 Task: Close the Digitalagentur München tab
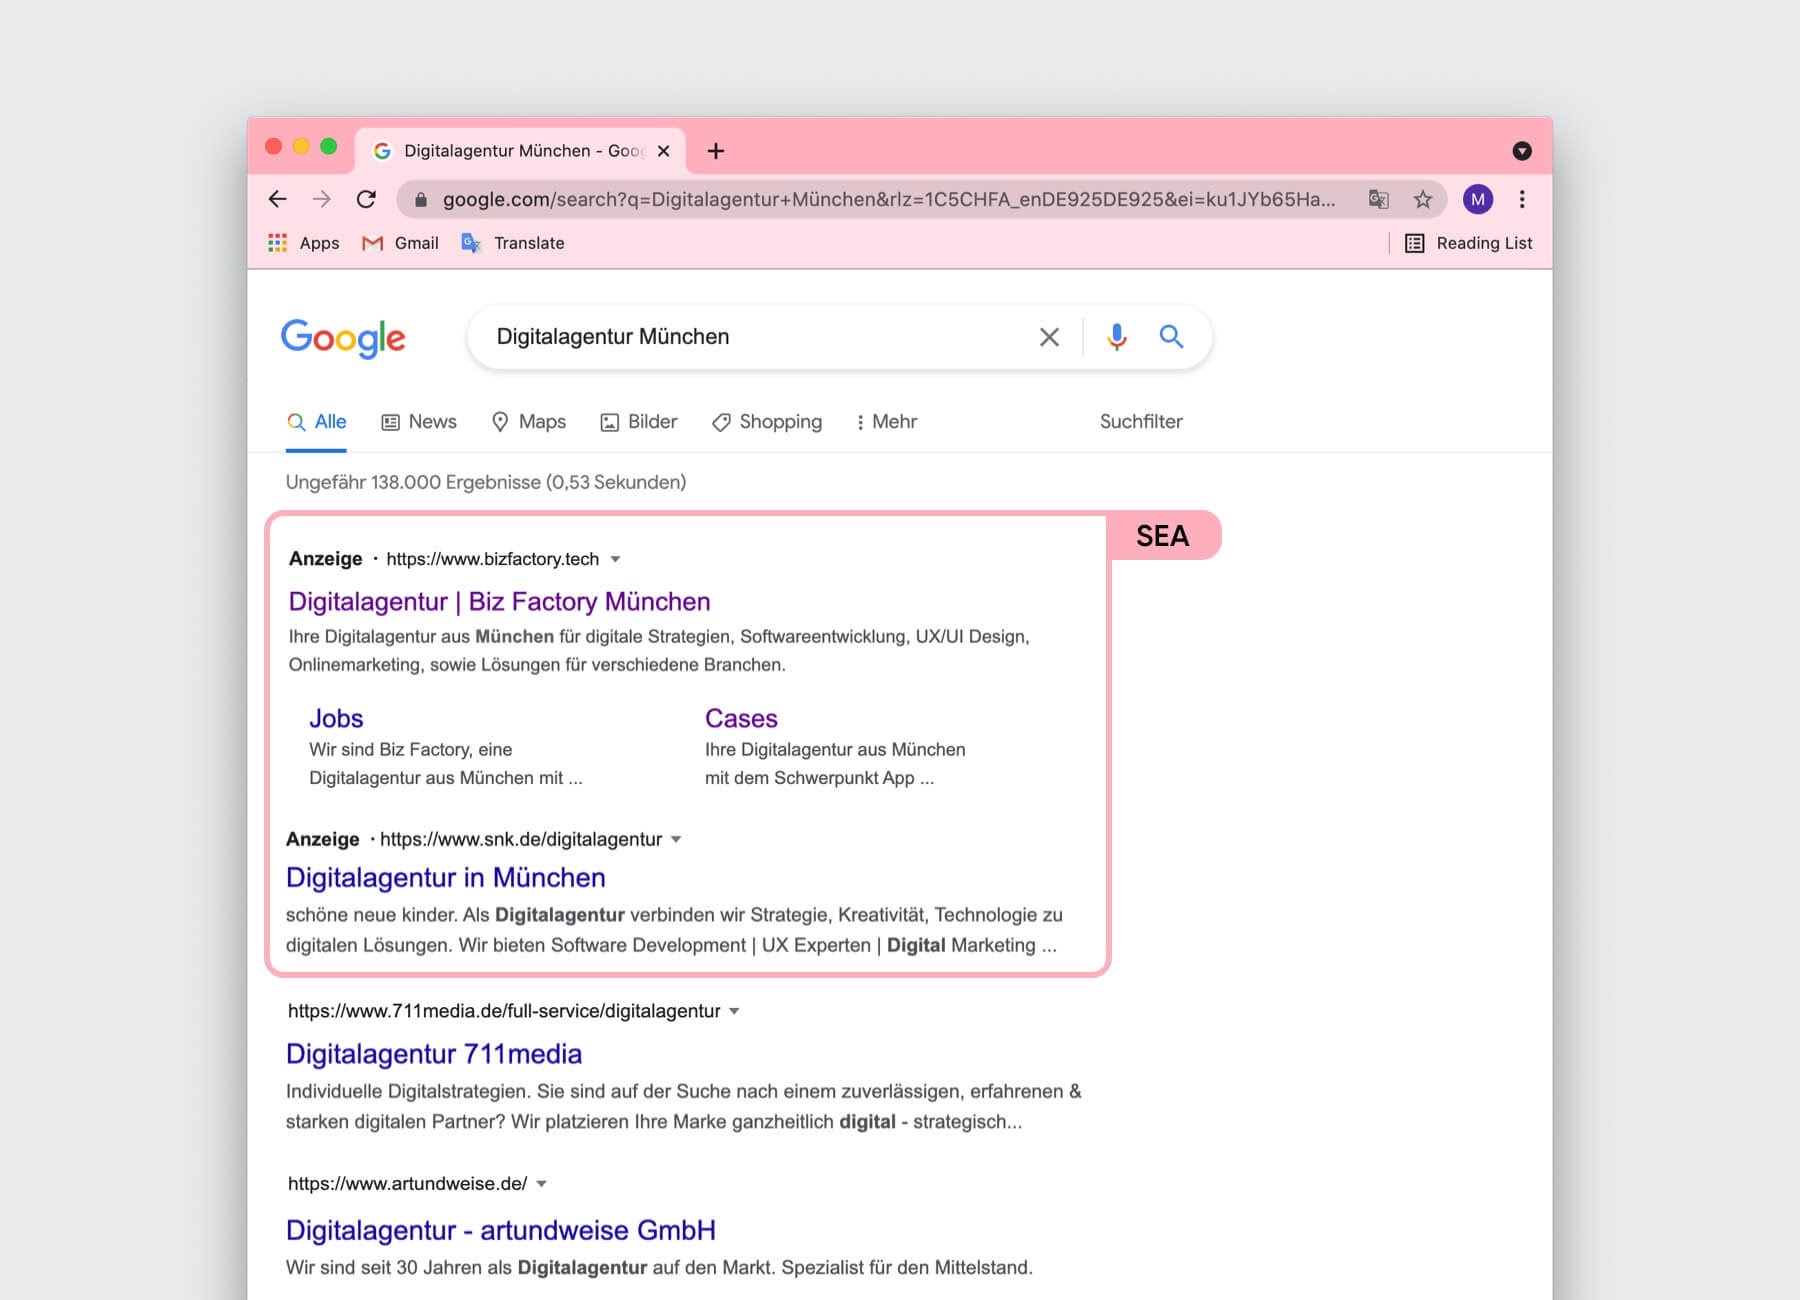coord(664,151)
